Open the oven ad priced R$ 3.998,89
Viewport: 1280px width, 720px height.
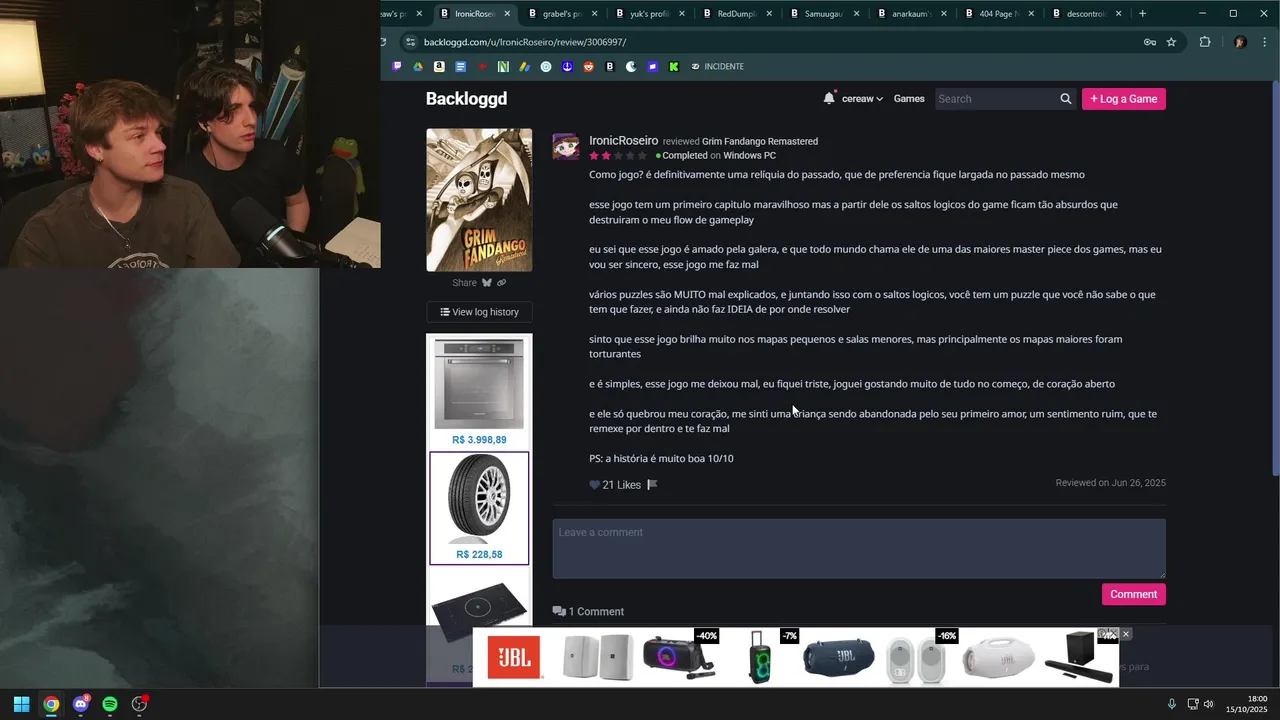pyautogui.click(x=479, y=391)
